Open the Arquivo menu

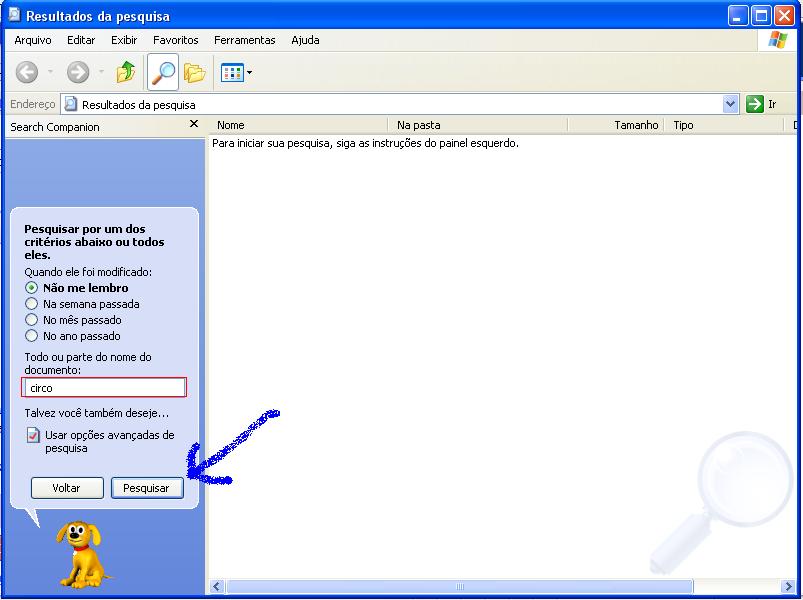[33, 40]
